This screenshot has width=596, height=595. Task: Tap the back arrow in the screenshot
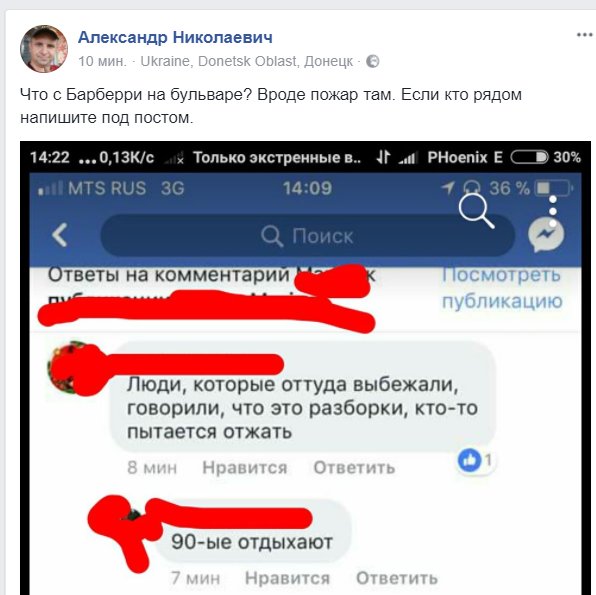60,235
